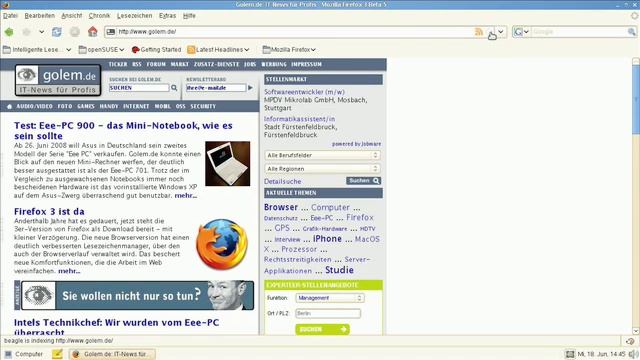Screen dimensions: 640x360
Task: Select the Golem.de Firefox taskbar entry
Action: (112, 354)
